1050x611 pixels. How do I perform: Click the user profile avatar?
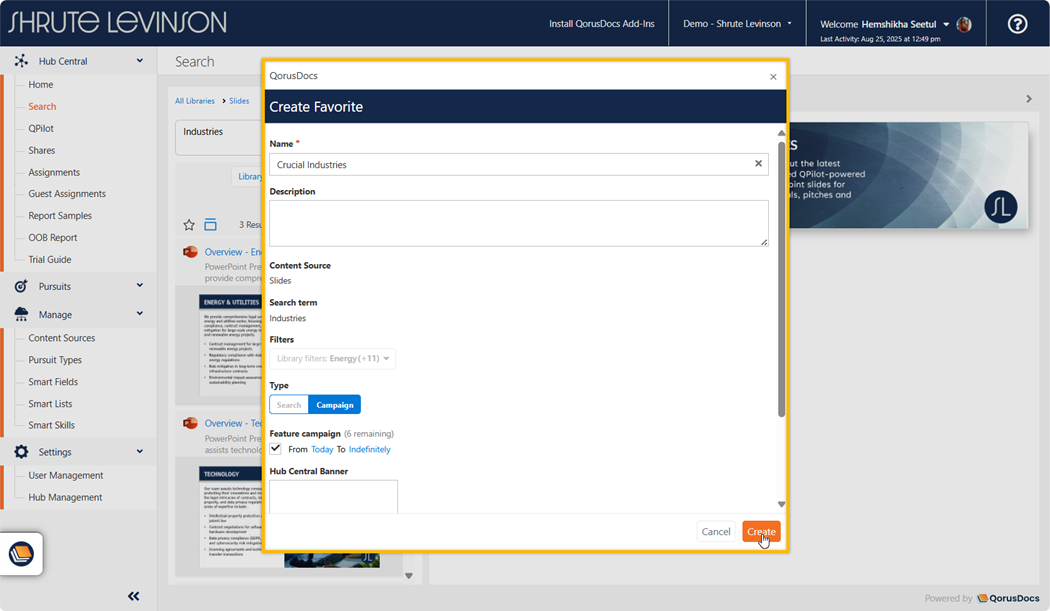pos(964,24)
